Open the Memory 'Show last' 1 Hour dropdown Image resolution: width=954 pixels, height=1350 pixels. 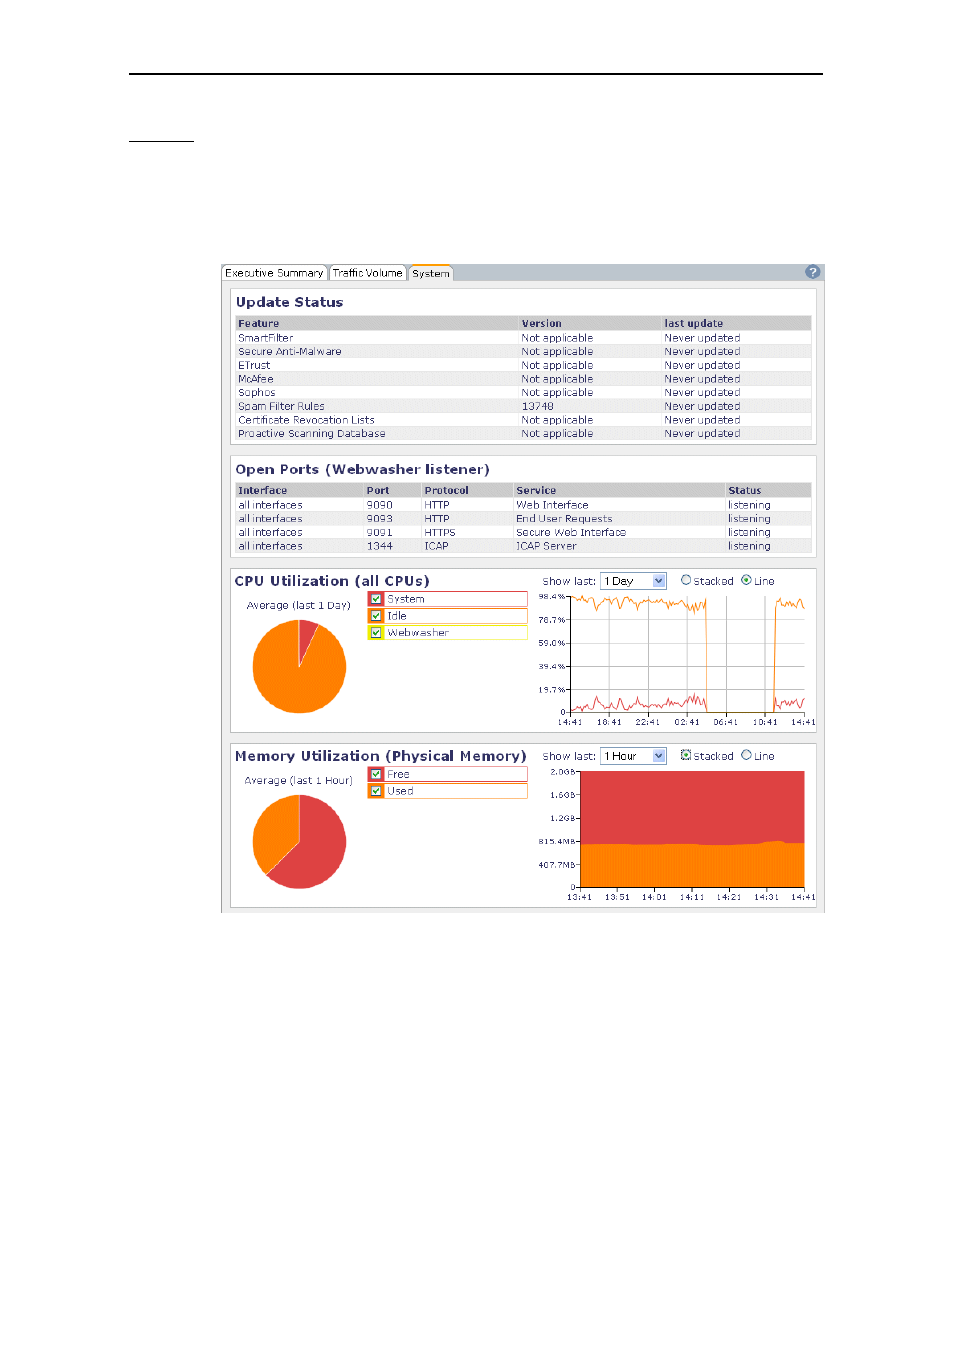[633, 756]
